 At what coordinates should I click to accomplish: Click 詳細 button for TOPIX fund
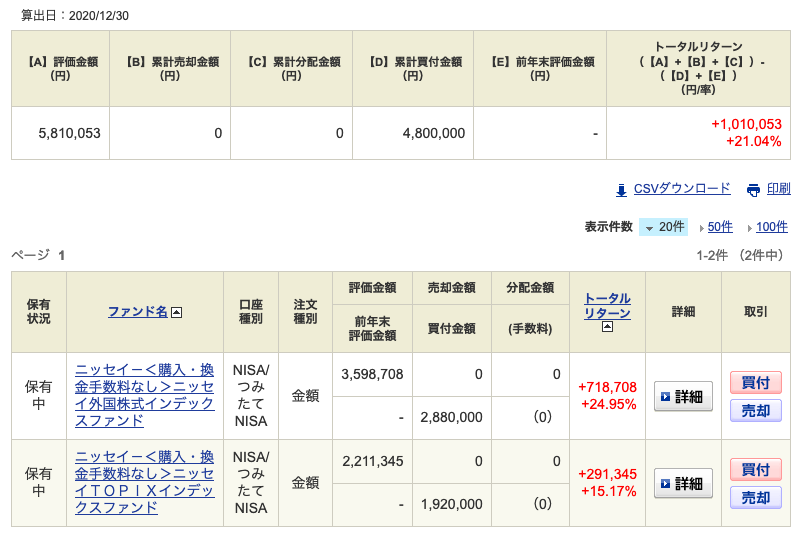[683, 483]
